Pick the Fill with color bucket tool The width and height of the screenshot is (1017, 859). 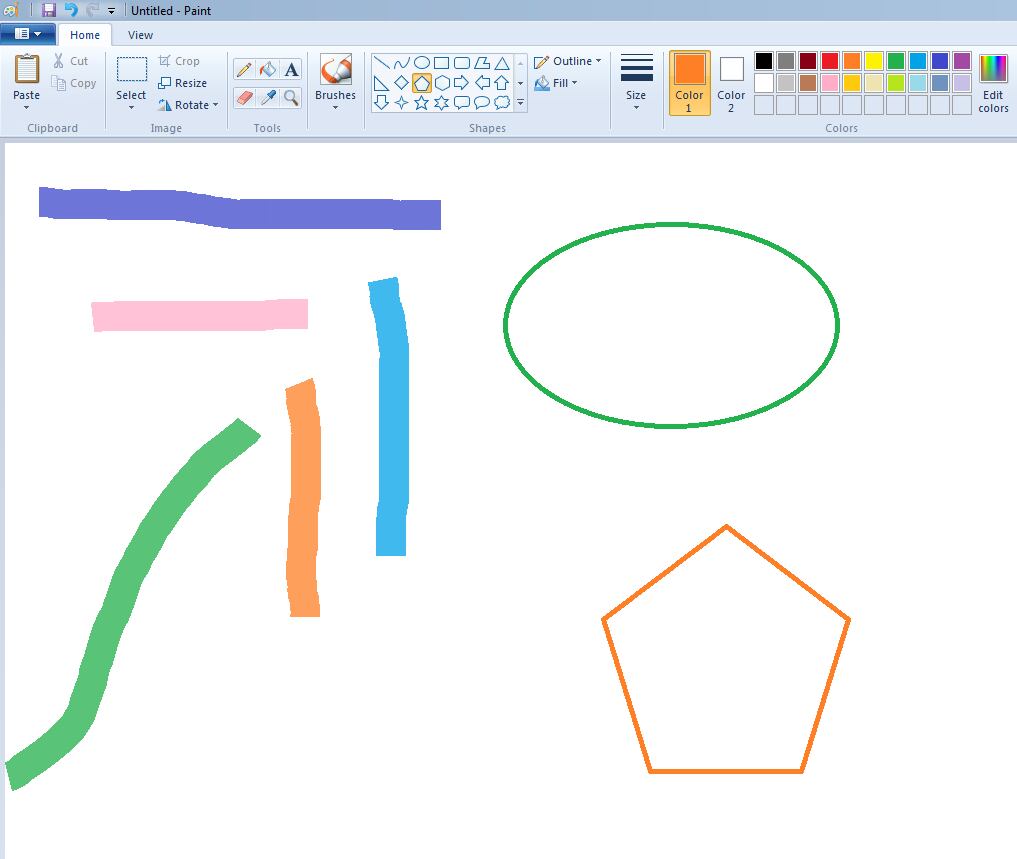[267, 69]
